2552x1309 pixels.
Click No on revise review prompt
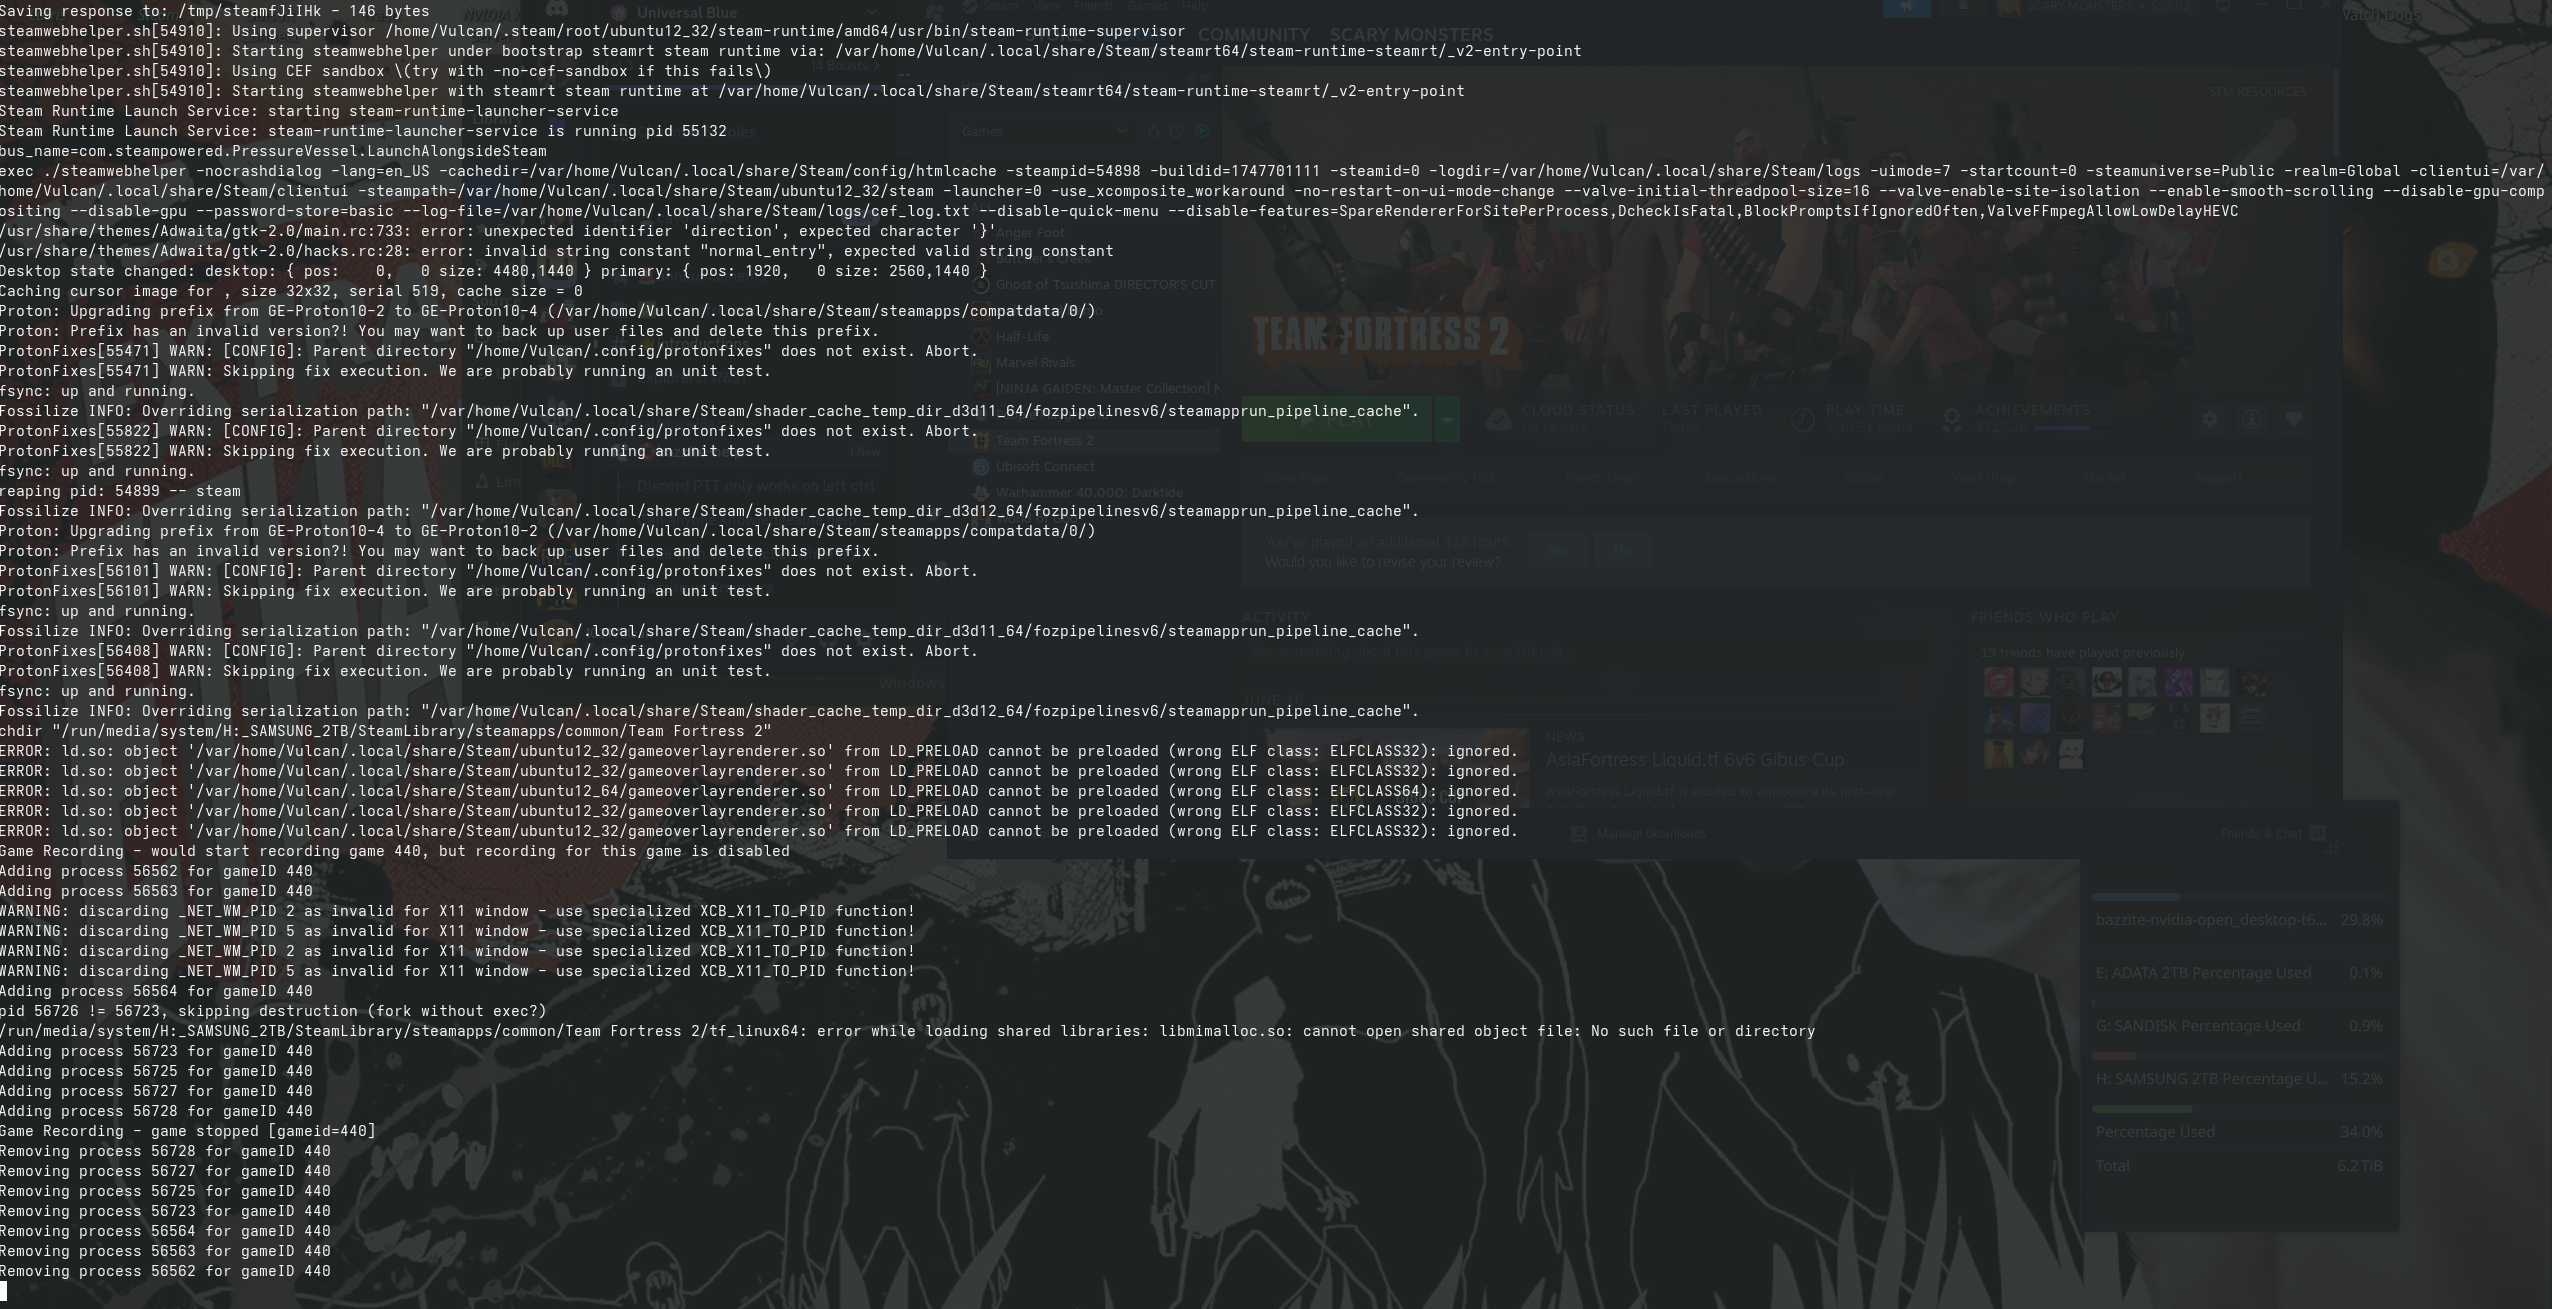point(1621,550)
